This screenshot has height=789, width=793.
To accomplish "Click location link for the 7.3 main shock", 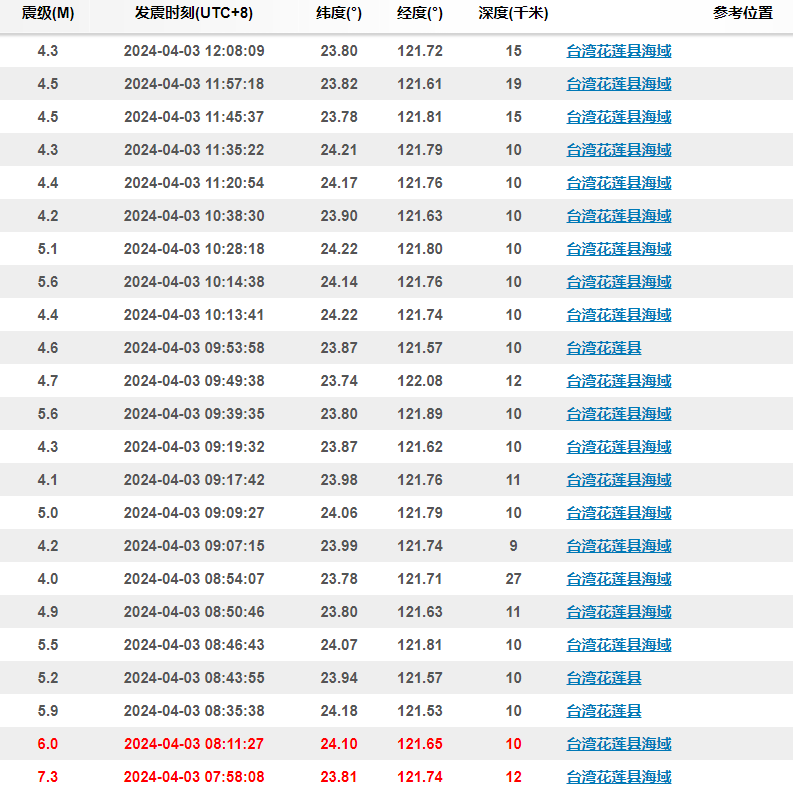I will (x=619, y=777).
